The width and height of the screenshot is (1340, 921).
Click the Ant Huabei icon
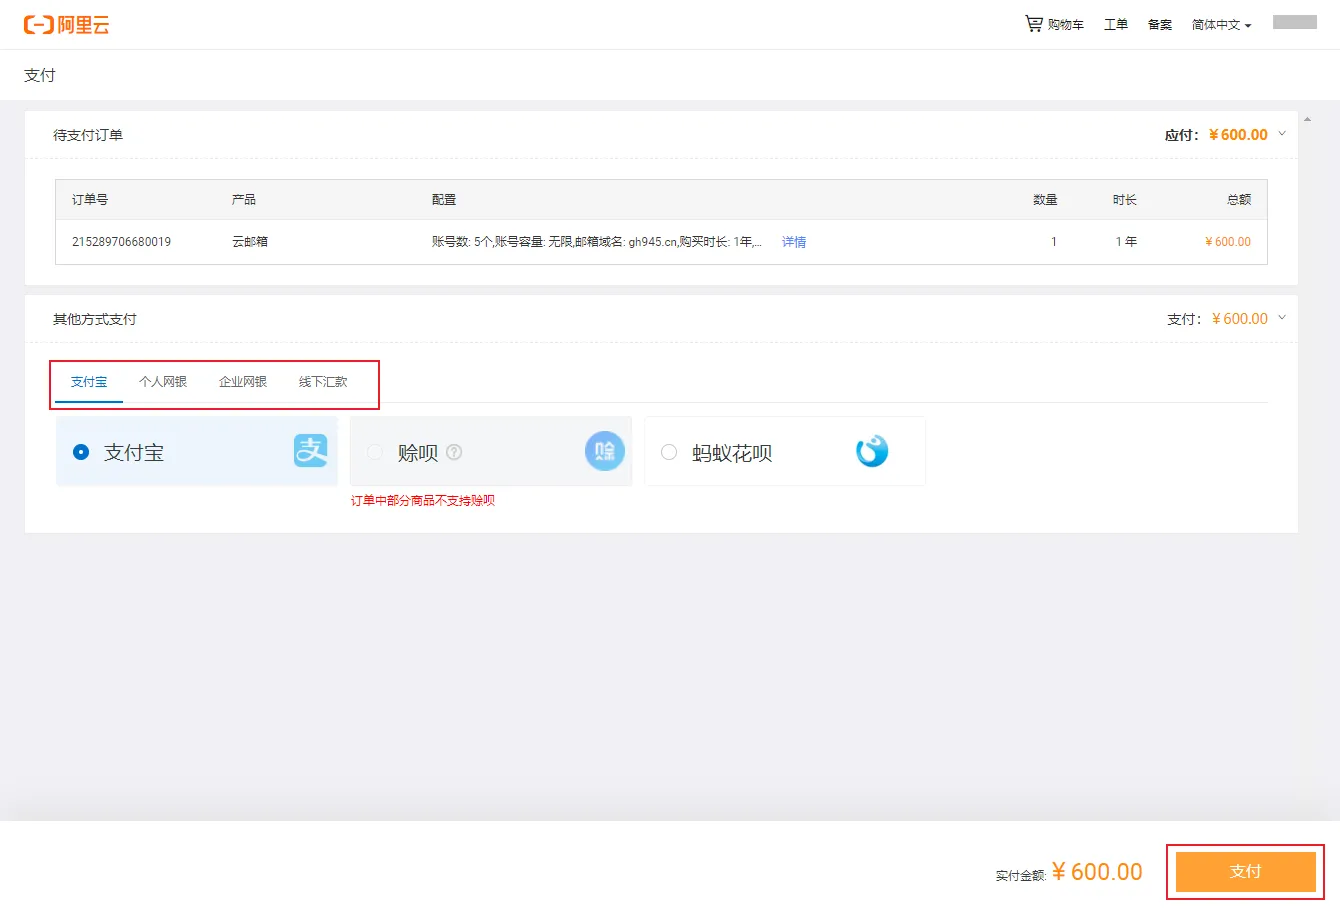coord(872,451)
